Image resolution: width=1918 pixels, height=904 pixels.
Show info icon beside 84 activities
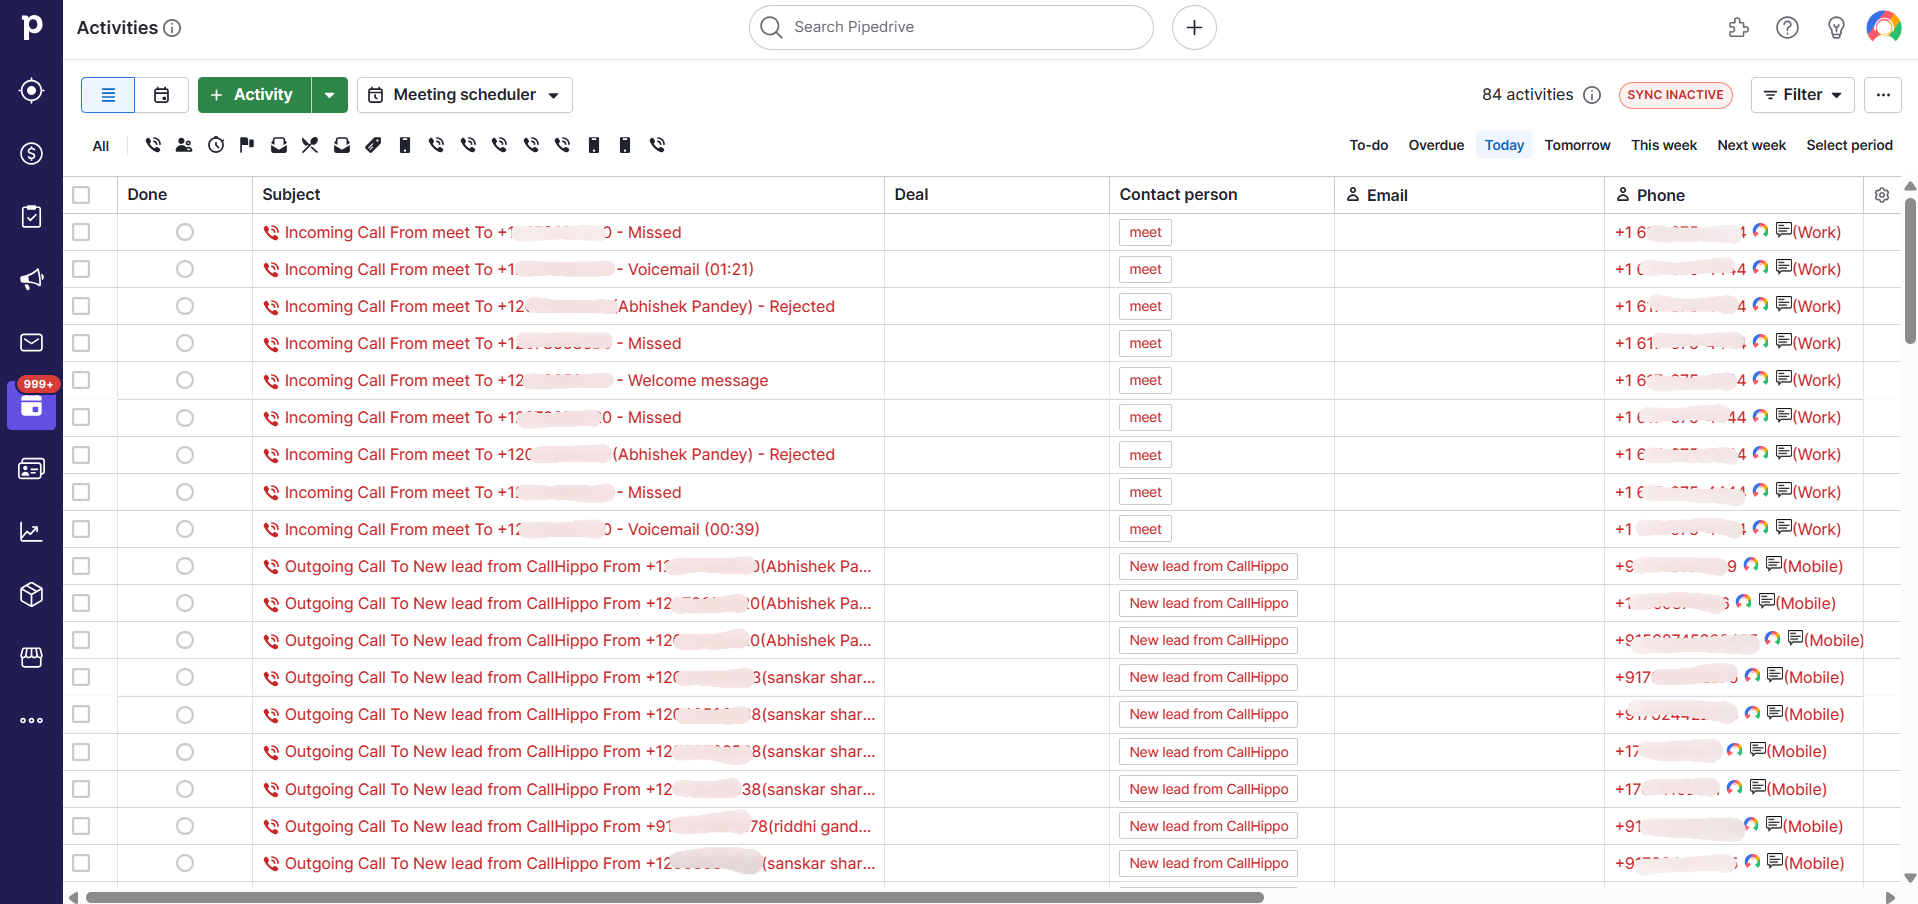[1592, 95]
